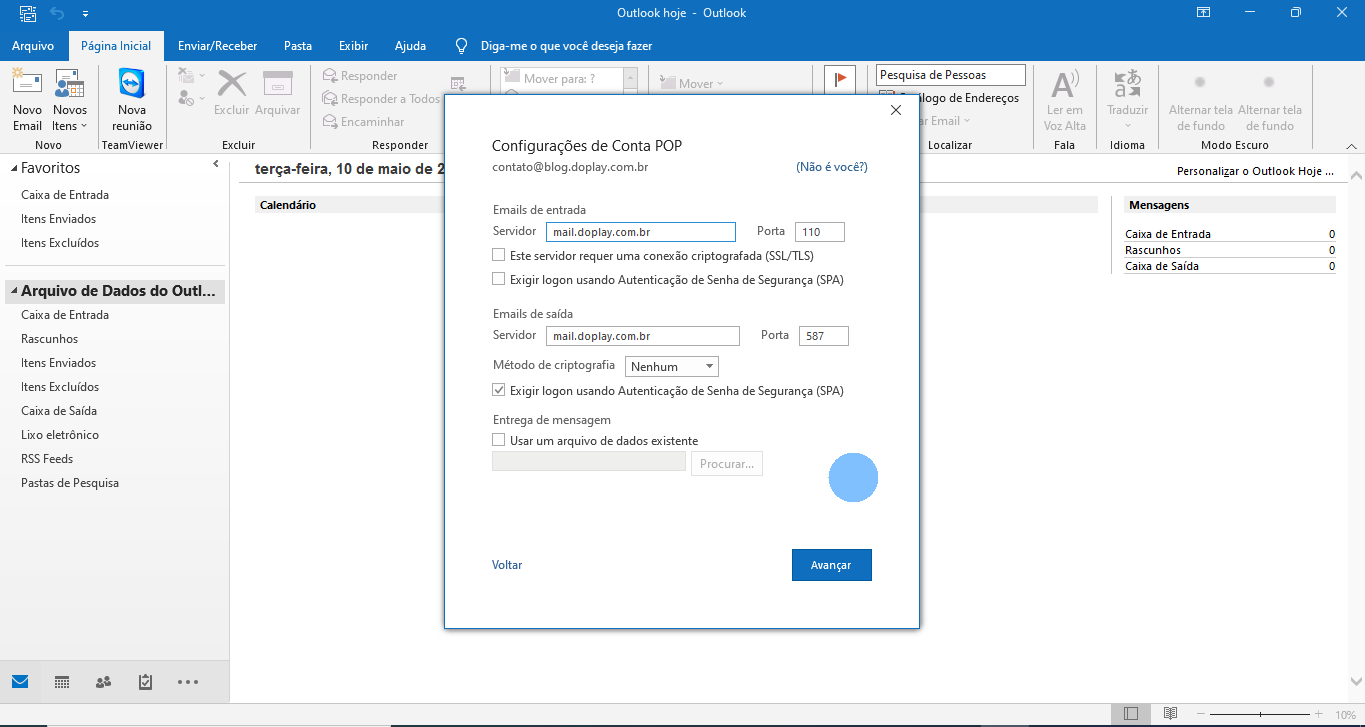Open the Exibir tab
Screen dimensions: 1365x727
(x=353, y=46)
